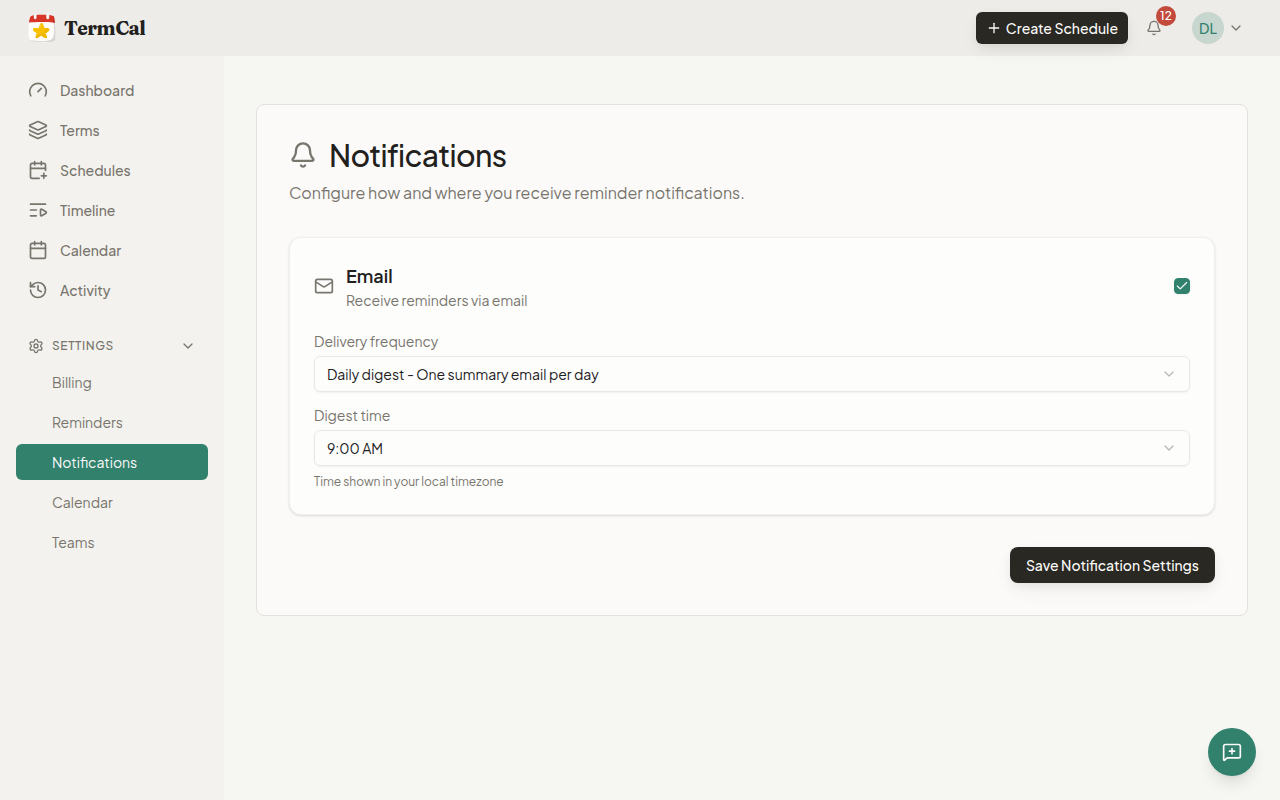
Task: Open the Delivery frequency dropdown
Action: [751, 374]
